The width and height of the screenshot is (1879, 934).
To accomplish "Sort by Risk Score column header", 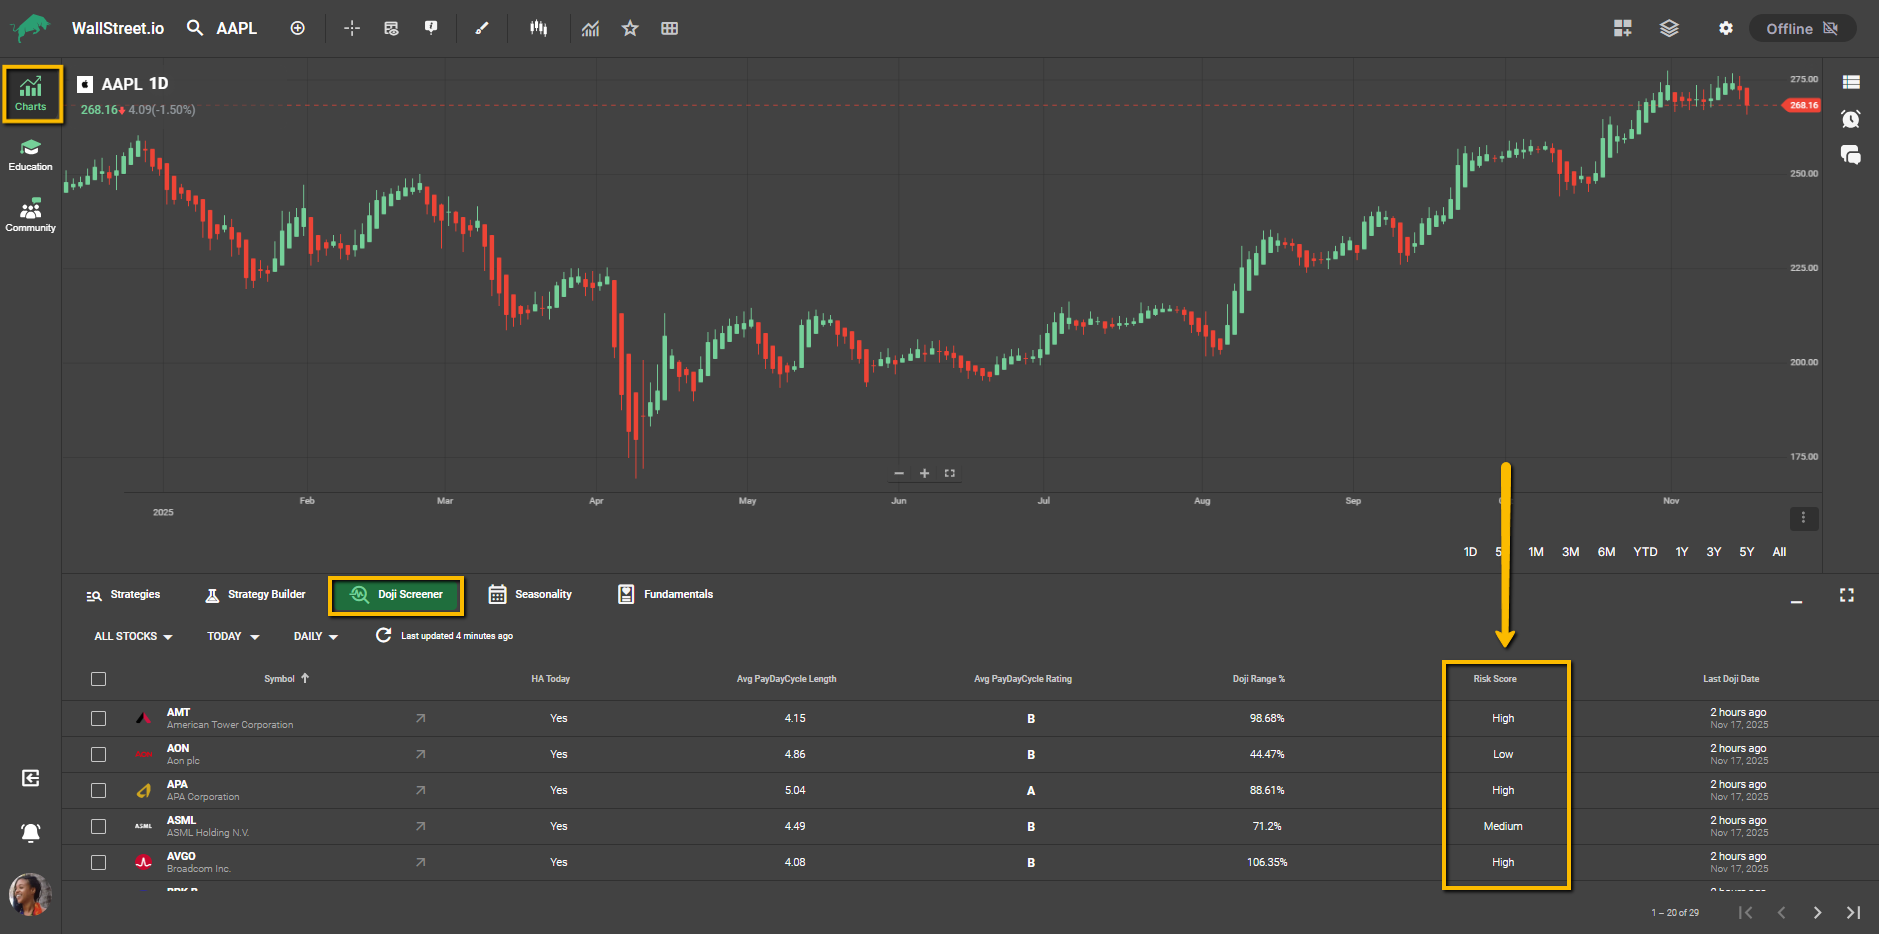I will [x=1494, y=679].
